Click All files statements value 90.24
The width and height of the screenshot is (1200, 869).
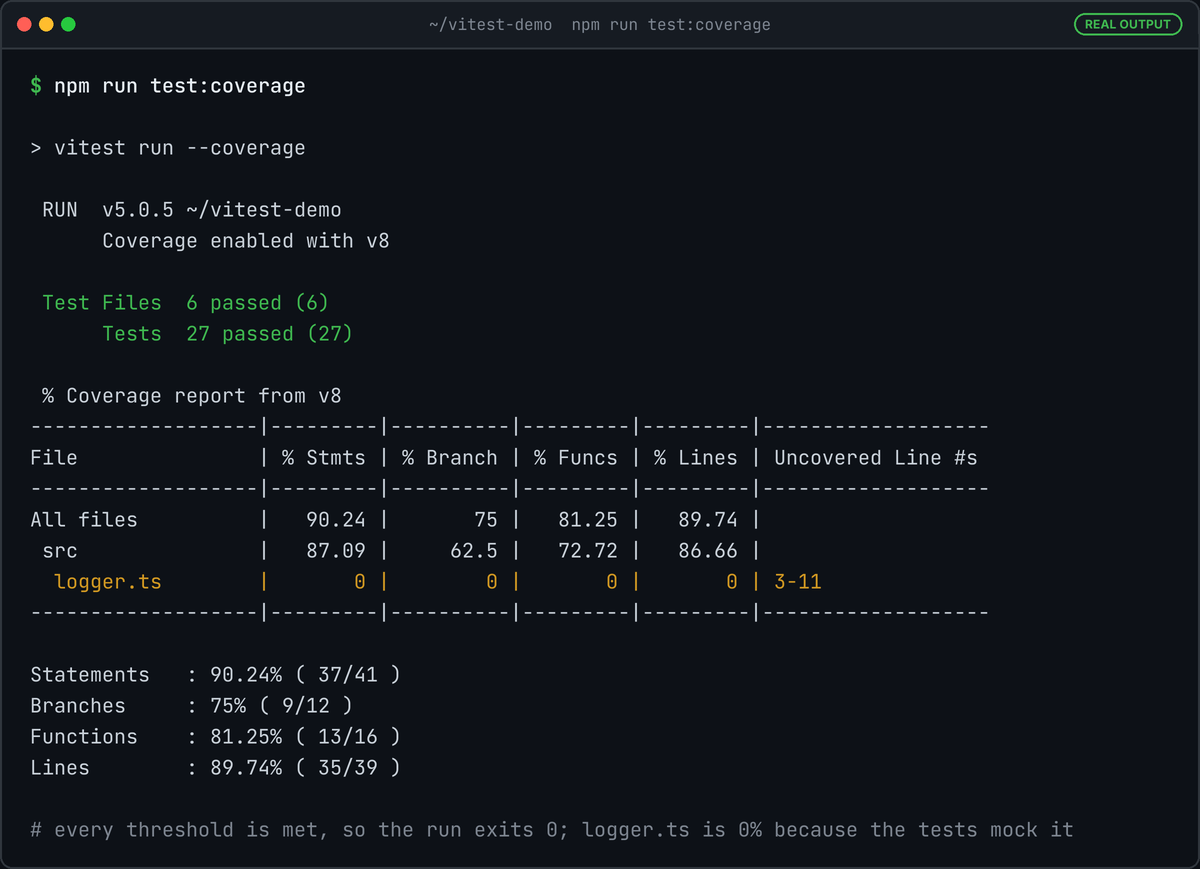click(x=335, y=520)
